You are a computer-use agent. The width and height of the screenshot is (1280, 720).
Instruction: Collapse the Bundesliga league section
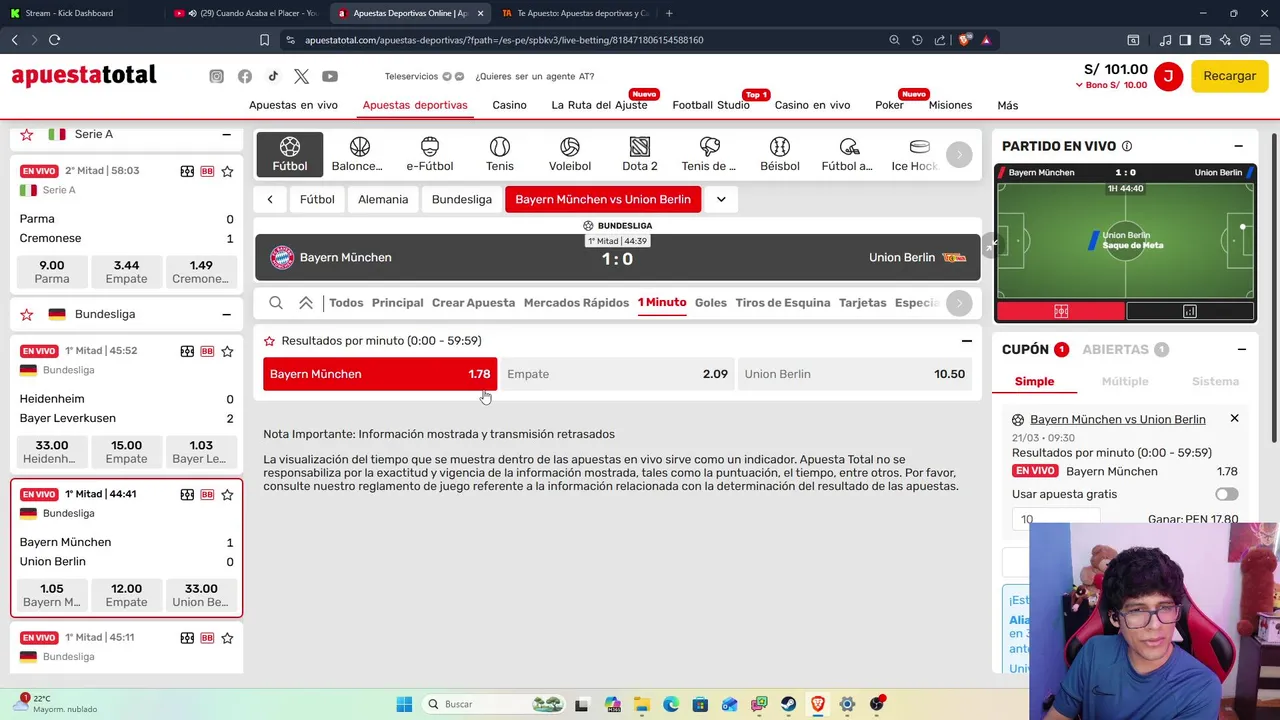click(226, 314)
